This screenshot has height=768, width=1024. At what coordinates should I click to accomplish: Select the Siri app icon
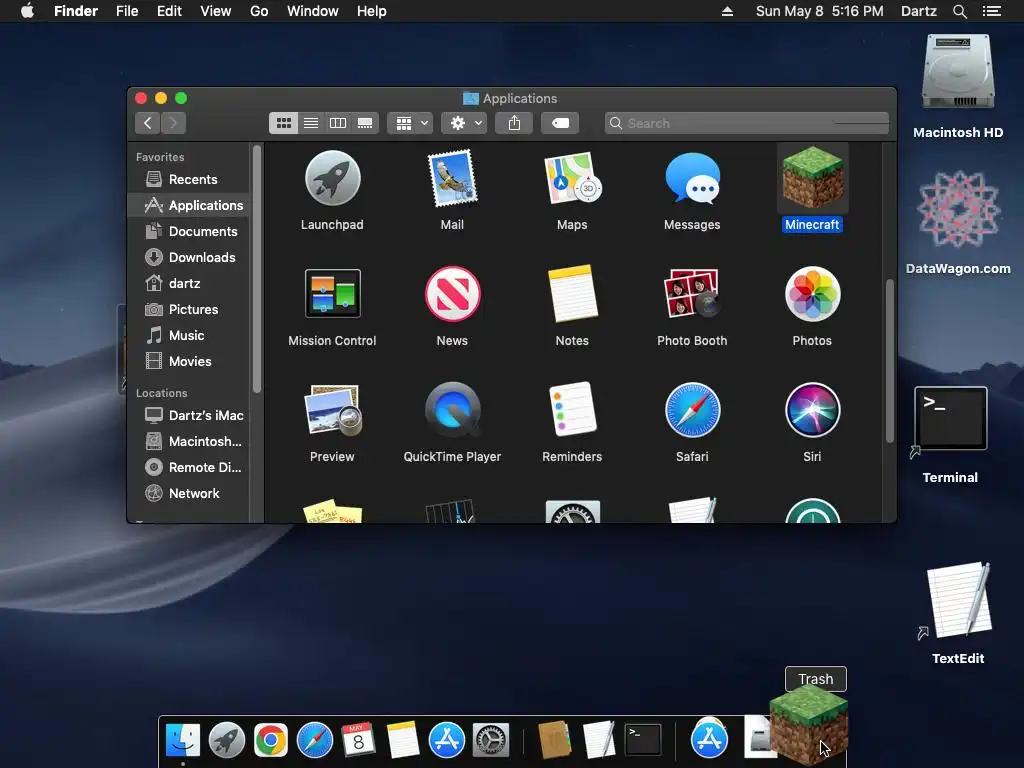click(x=812, y=410)
